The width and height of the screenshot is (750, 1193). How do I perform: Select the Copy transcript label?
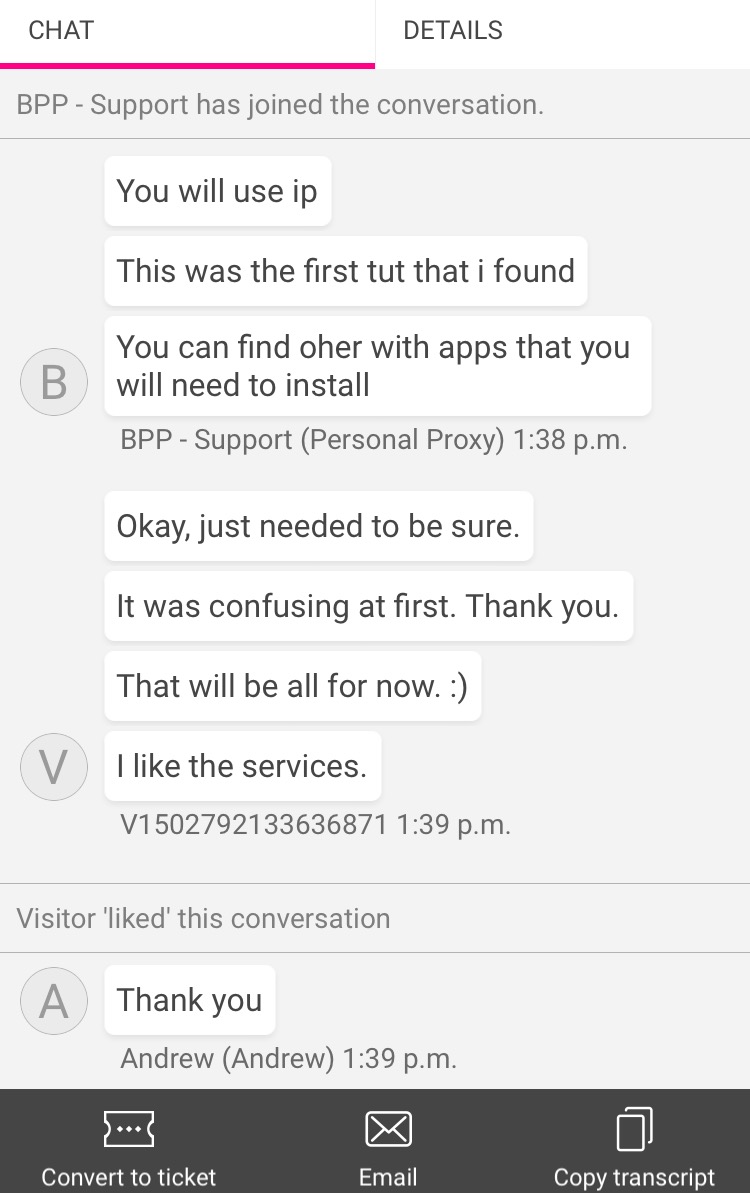[x=634, y=1177]
